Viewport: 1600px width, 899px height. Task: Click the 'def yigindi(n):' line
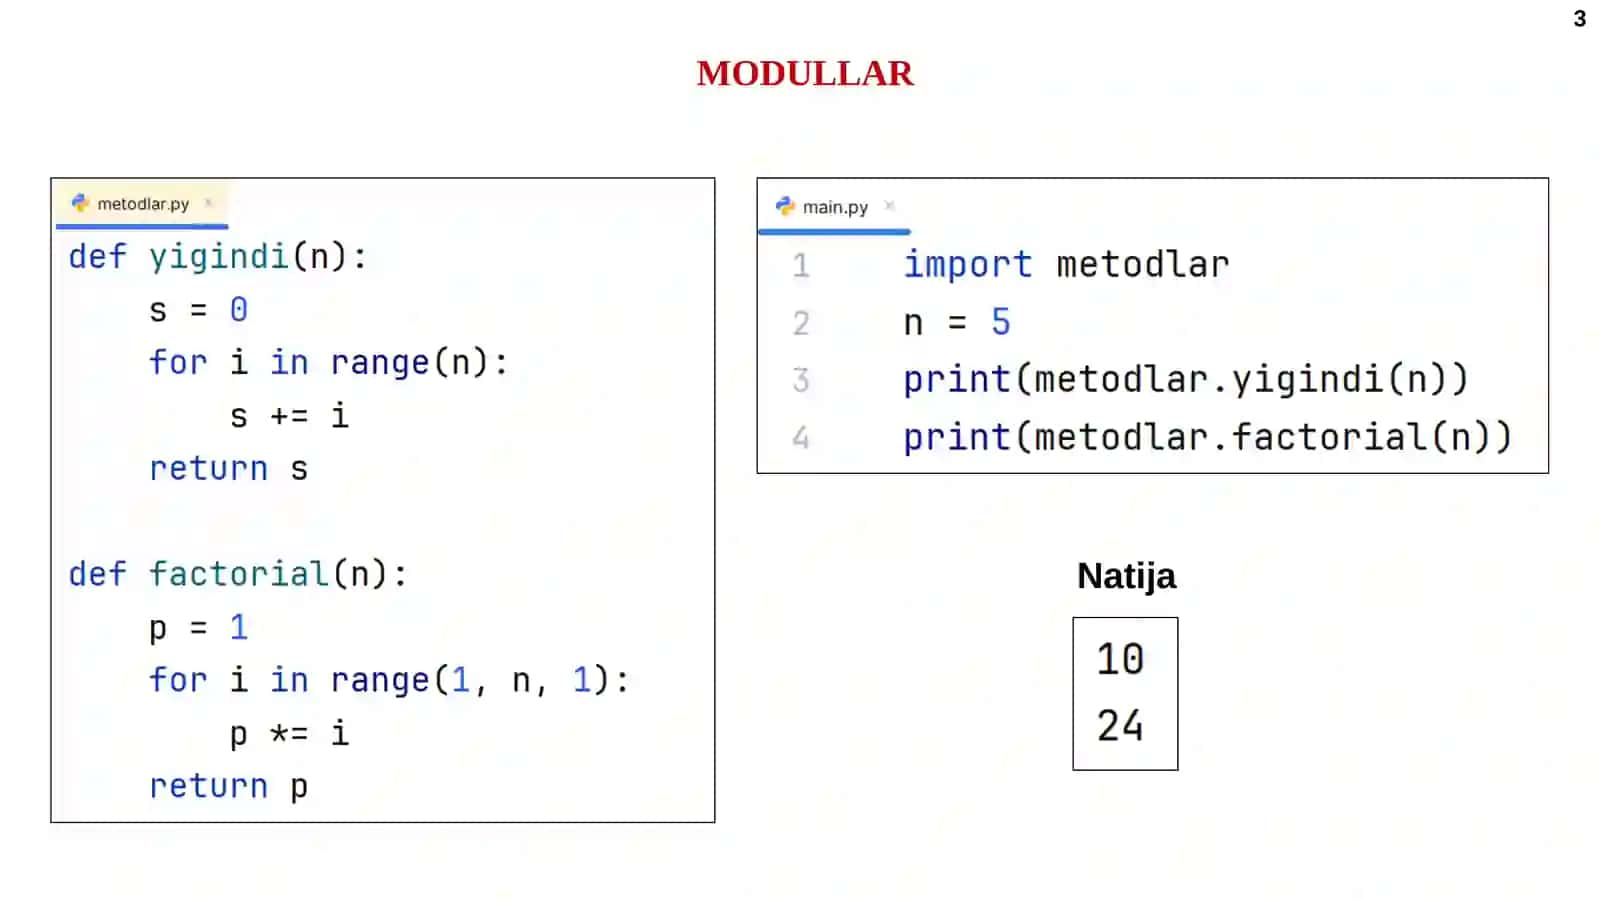[x=218, y=257]
